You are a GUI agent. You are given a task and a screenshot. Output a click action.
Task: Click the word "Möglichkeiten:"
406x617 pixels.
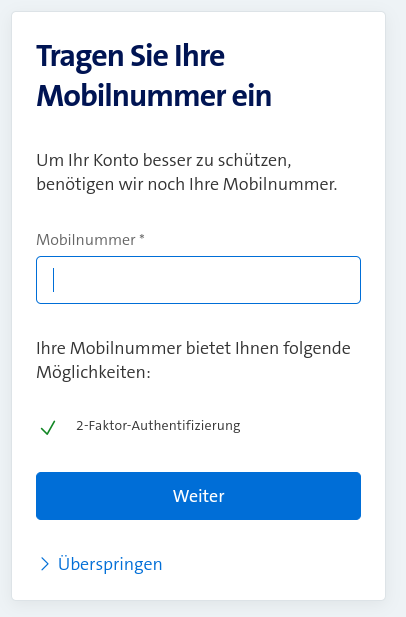94,372
